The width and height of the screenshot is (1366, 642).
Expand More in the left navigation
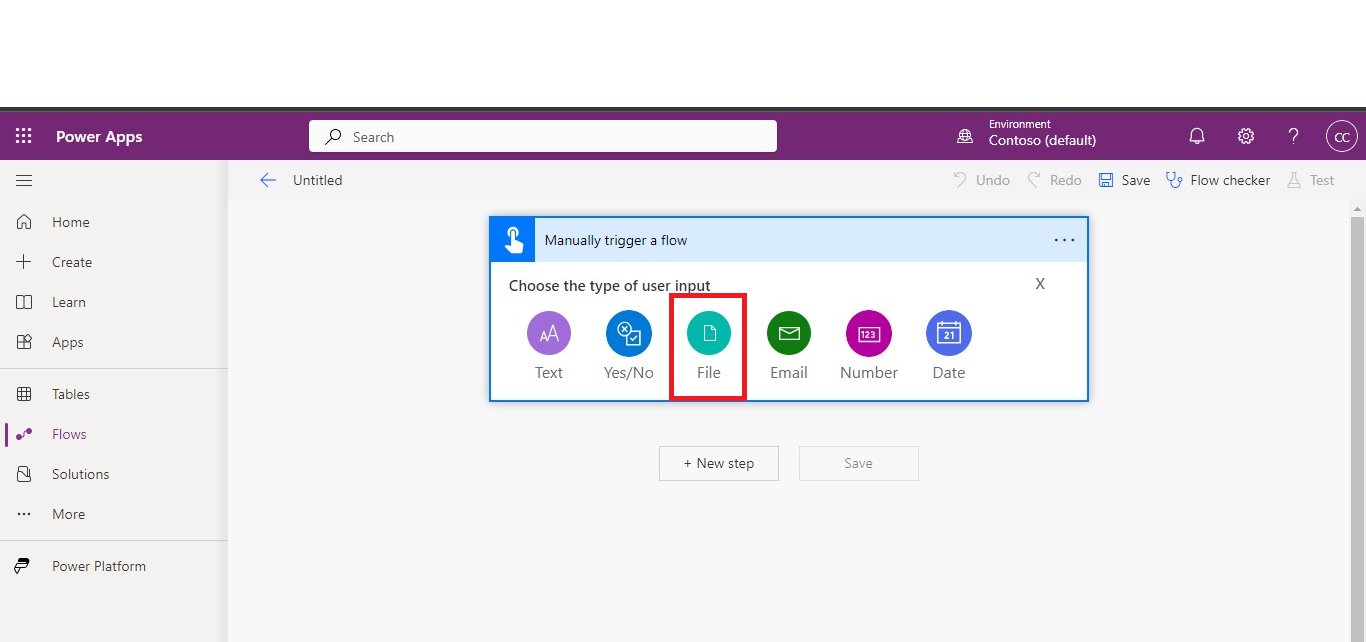pyautogui.click(x=68, y=514)
